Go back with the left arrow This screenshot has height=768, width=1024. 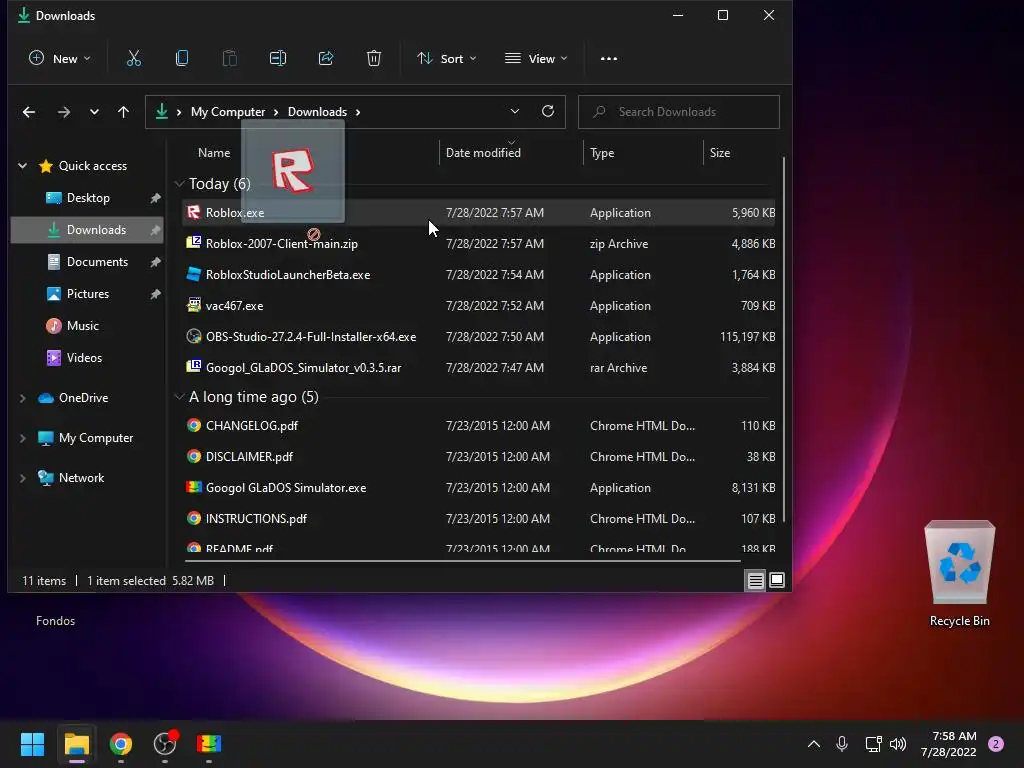pos(29,112)
